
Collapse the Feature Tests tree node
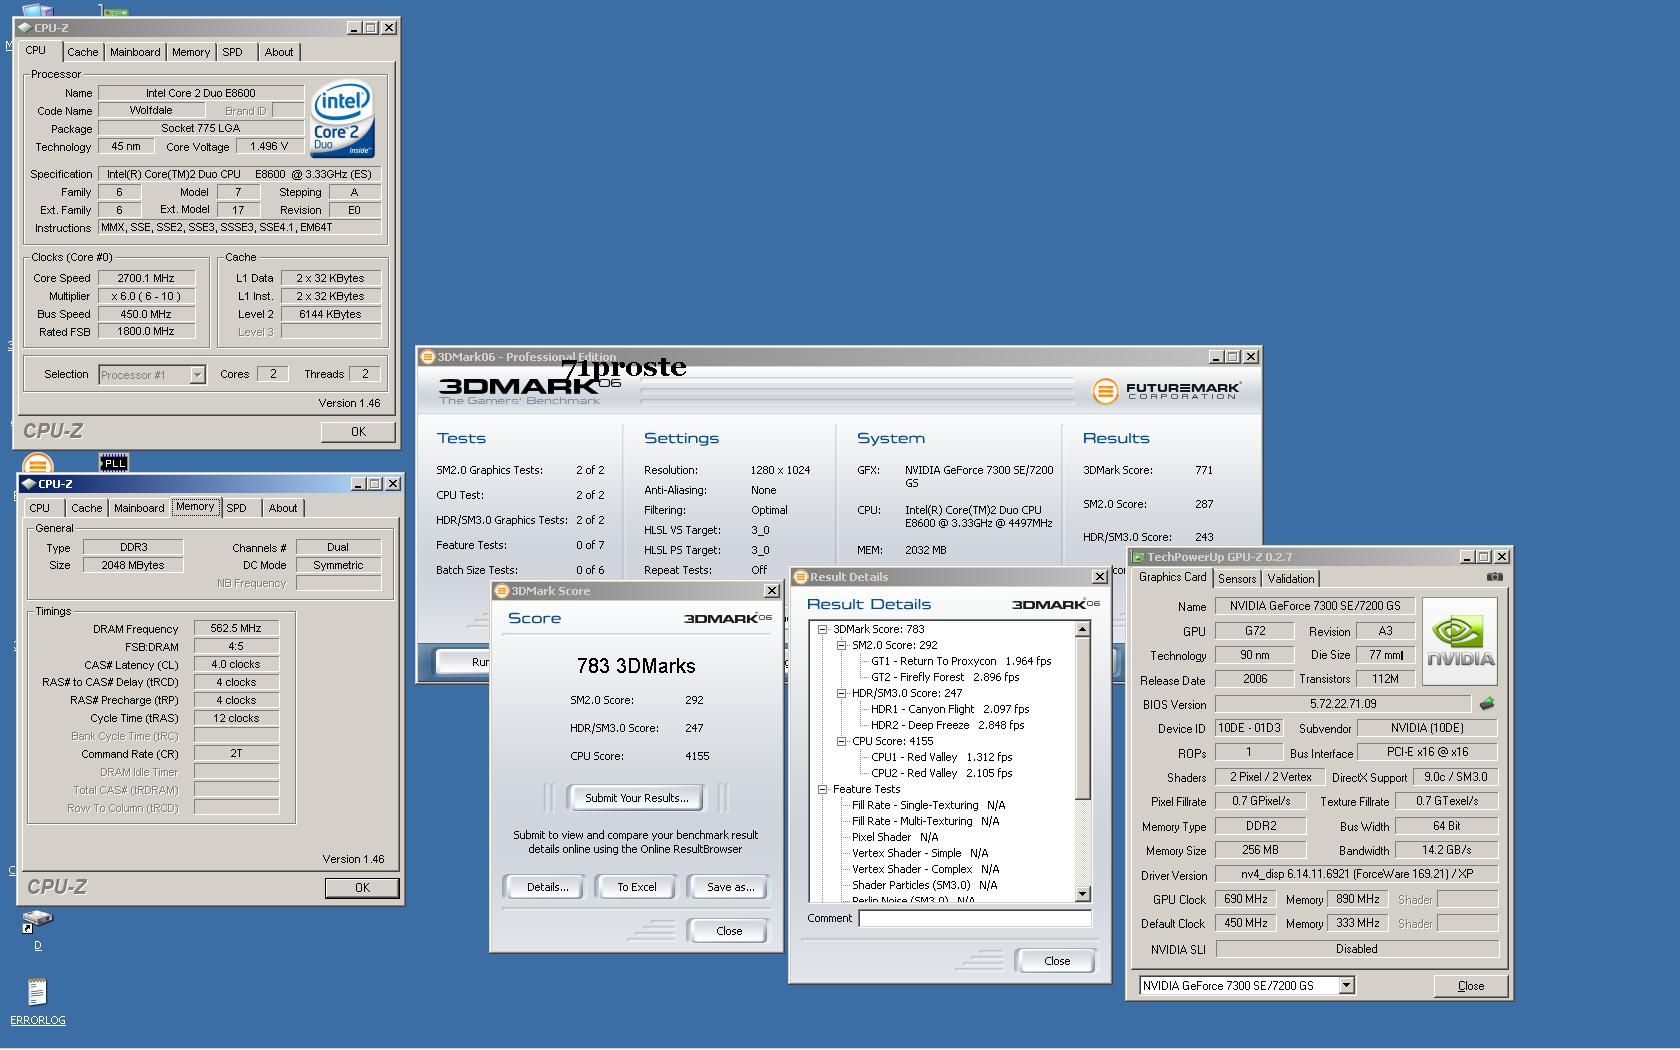click(822, 789)
